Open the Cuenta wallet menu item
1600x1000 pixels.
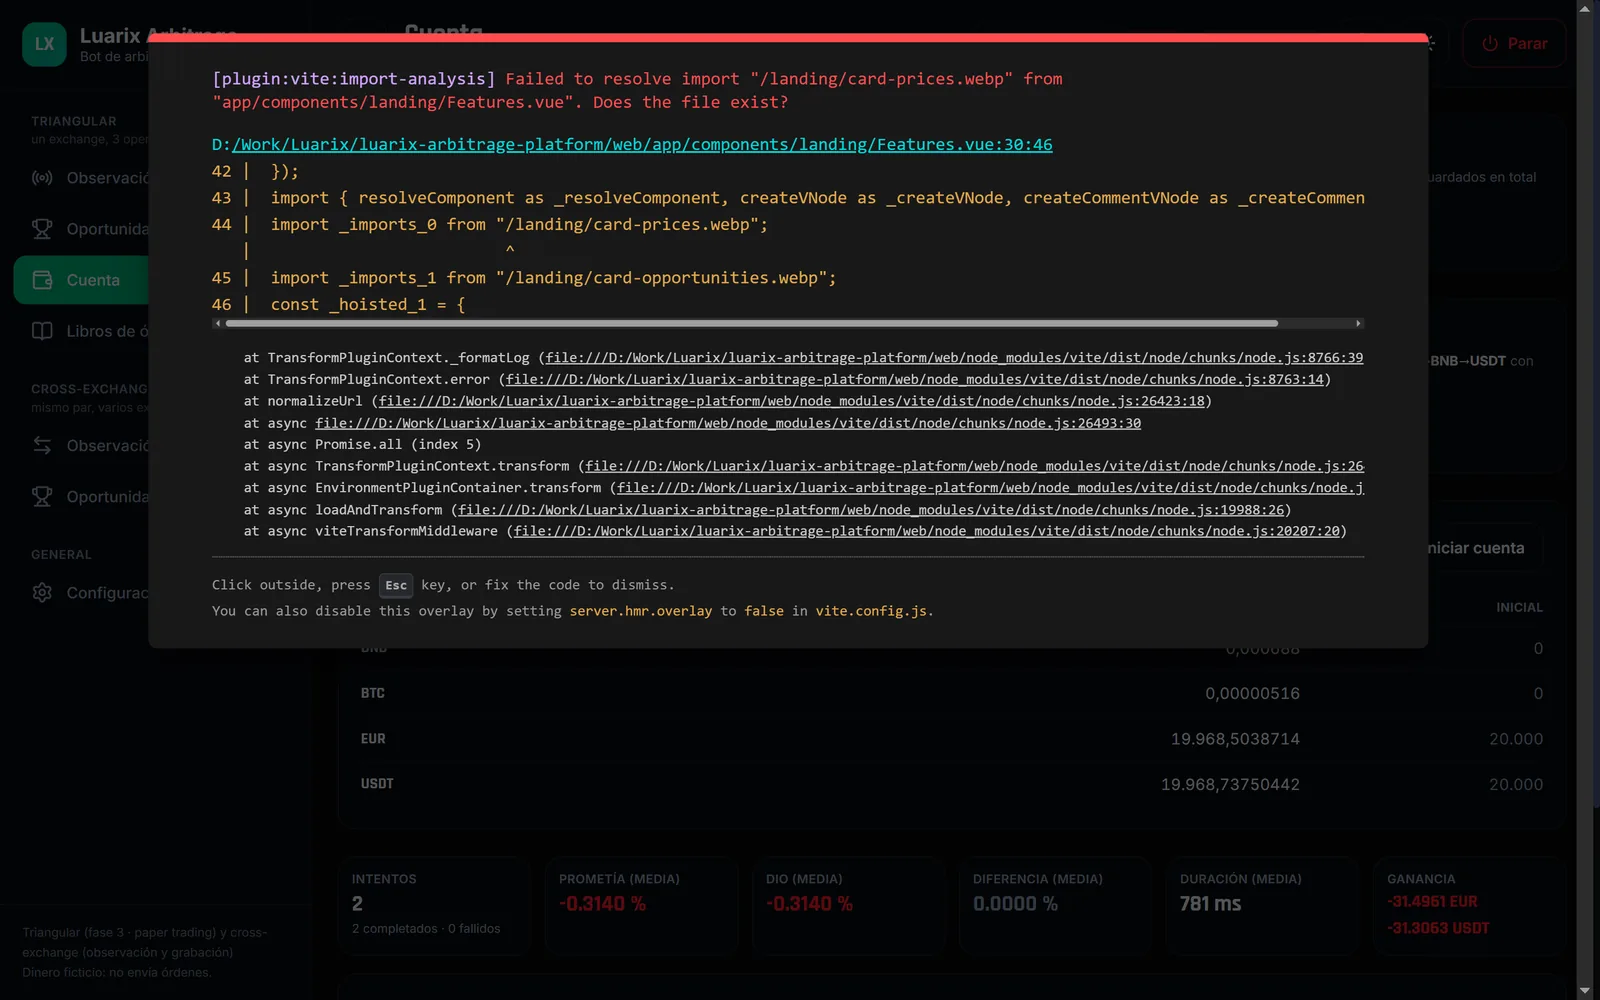pos(82,280)
